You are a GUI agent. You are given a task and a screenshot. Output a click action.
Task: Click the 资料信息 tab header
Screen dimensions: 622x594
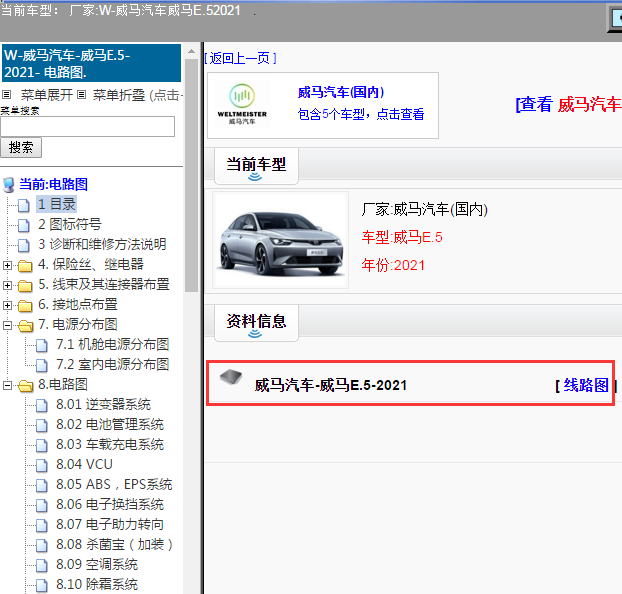pyautogui.click(x=256, y=323)
